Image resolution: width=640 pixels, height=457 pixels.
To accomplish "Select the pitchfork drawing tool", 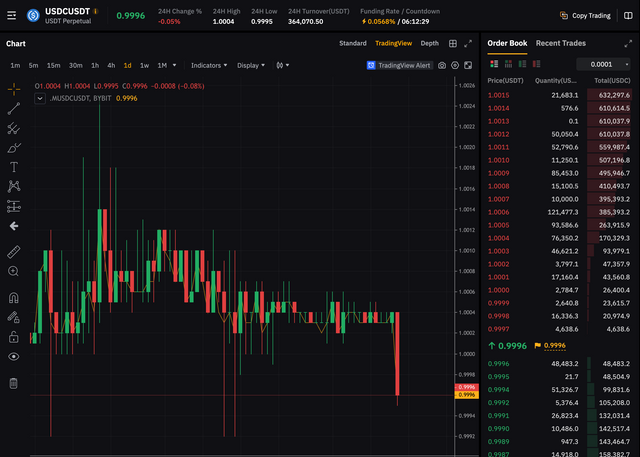I will click(x=13, y=128).
